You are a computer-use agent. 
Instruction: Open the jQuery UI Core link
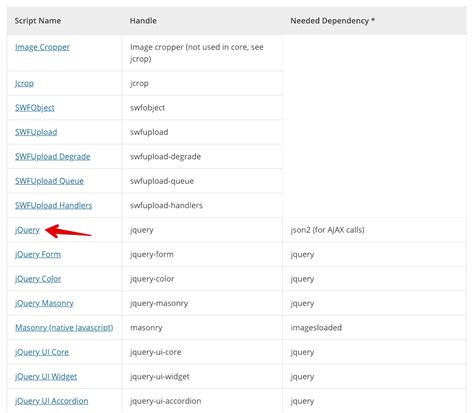tap(42, 352)
